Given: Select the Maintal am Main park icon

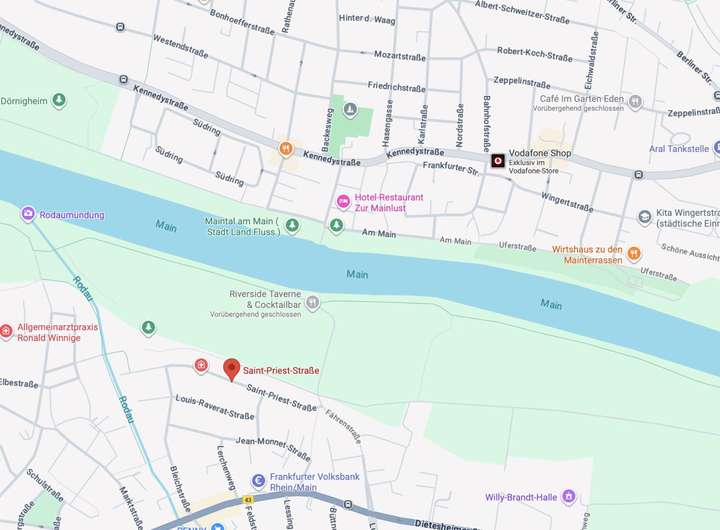Looking at the screenshot, I should 292,226.
